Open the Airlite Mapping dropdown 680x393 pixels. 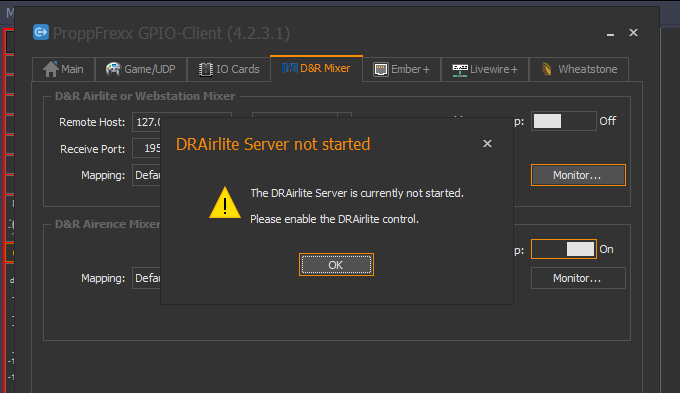click(147, 175)
